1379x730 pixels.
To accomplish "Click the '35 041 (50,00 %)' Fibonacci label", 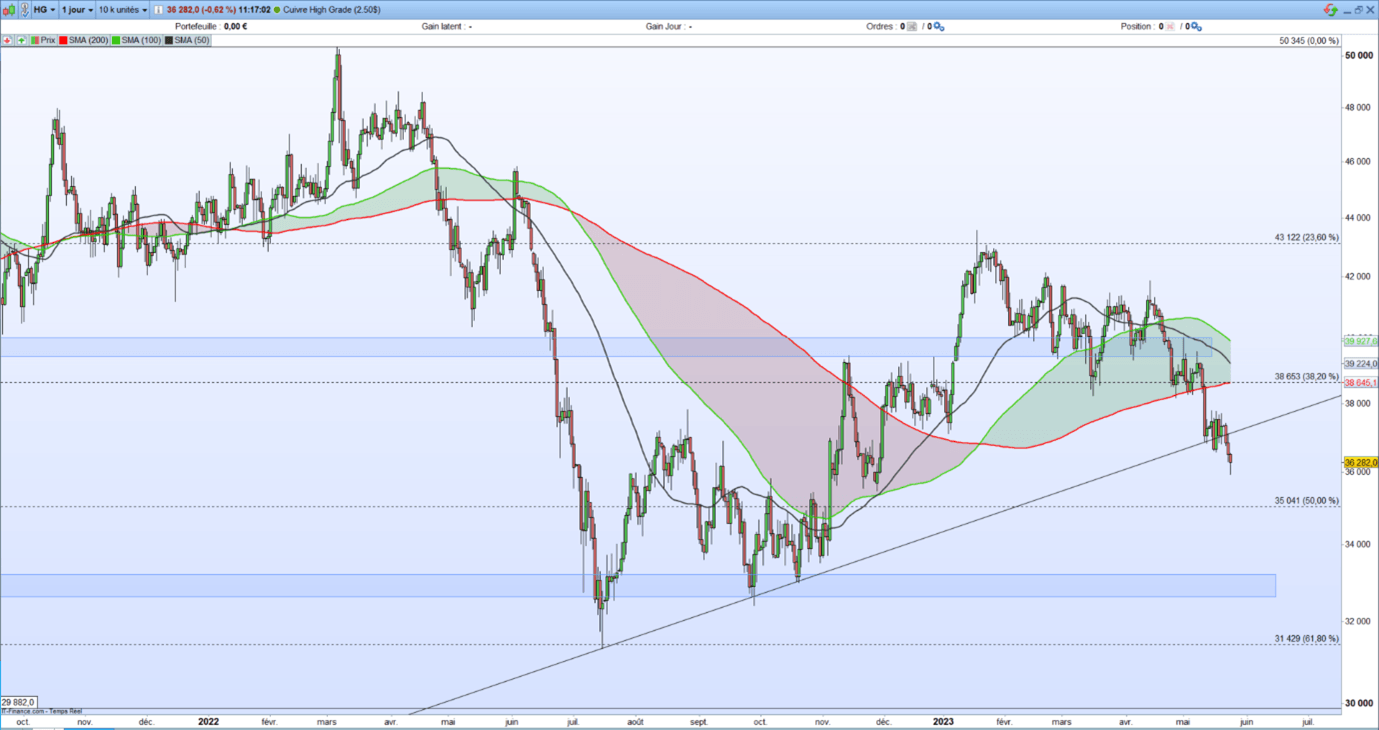I will (x=1306, y=501).
